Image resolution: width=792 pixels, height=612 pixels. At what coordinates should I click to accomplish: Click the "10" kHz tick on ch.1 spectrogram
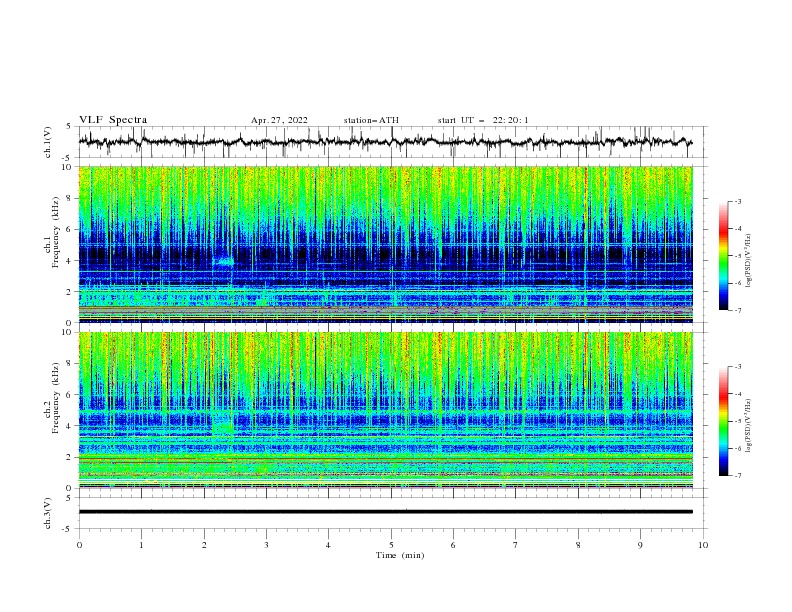coord(67,167)
